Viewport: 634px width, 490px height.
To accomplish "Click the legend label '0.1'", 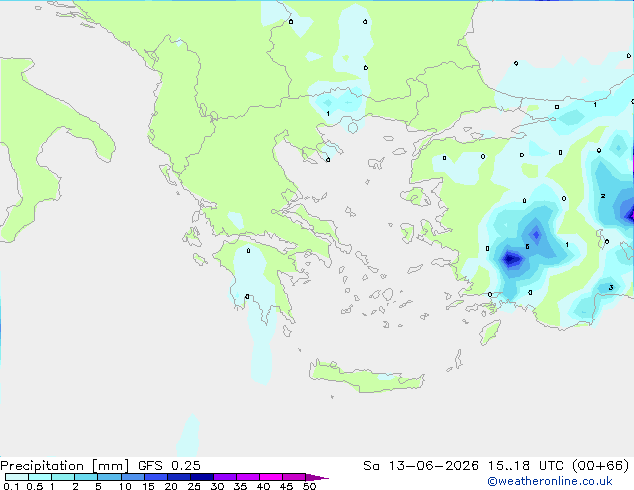I will pos(11,486).
